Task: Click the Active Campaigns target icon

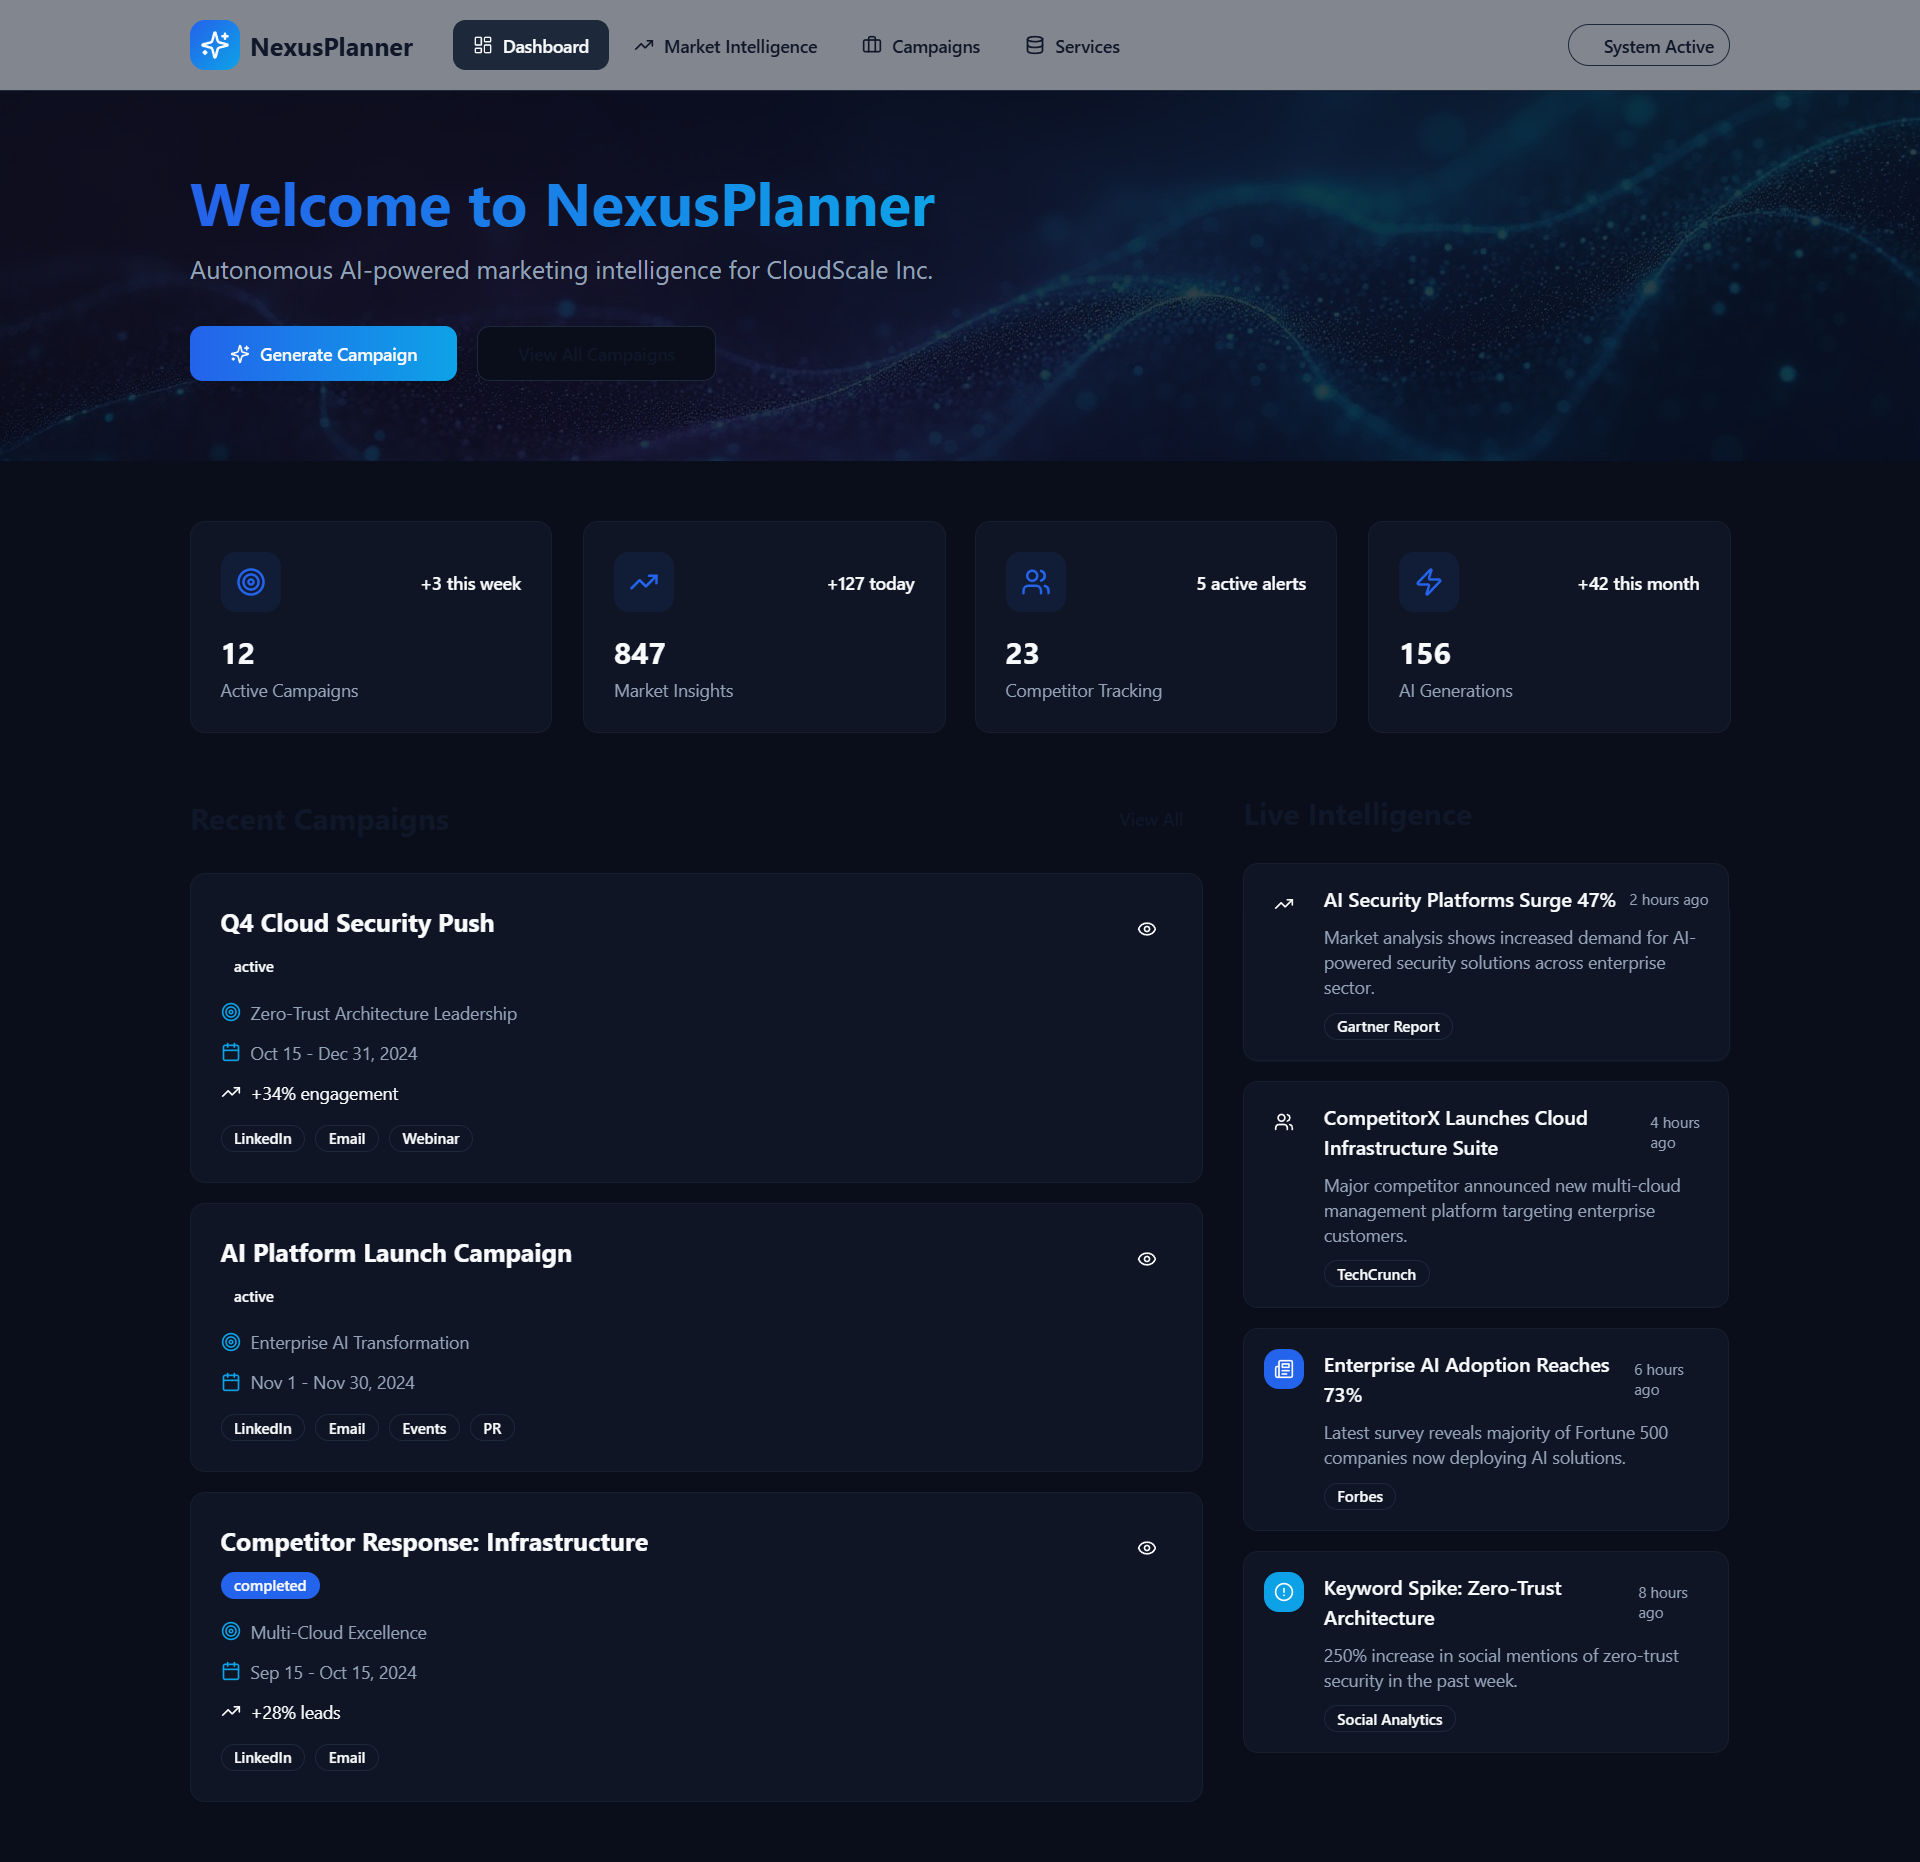Action: point(250,582)
